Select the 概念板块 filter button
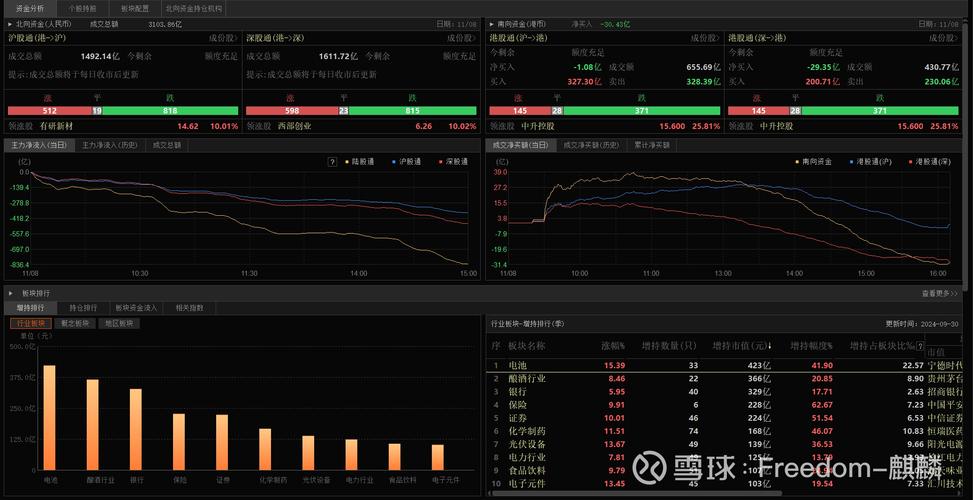Screen dimensions: 973x500 (x=75, y=324)
